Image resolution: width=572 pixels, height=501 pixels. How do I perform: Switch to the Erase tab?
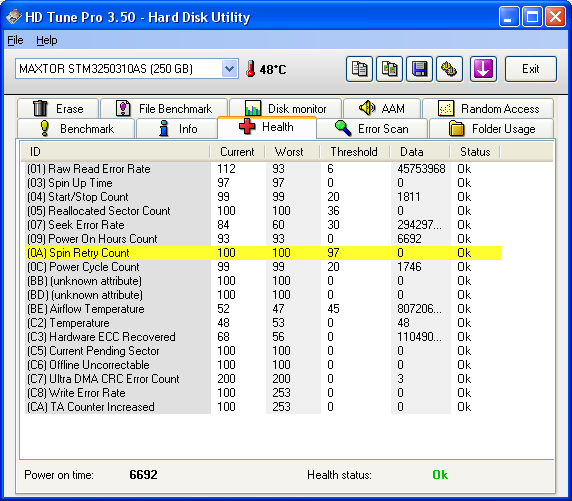[x=58, y=108]
